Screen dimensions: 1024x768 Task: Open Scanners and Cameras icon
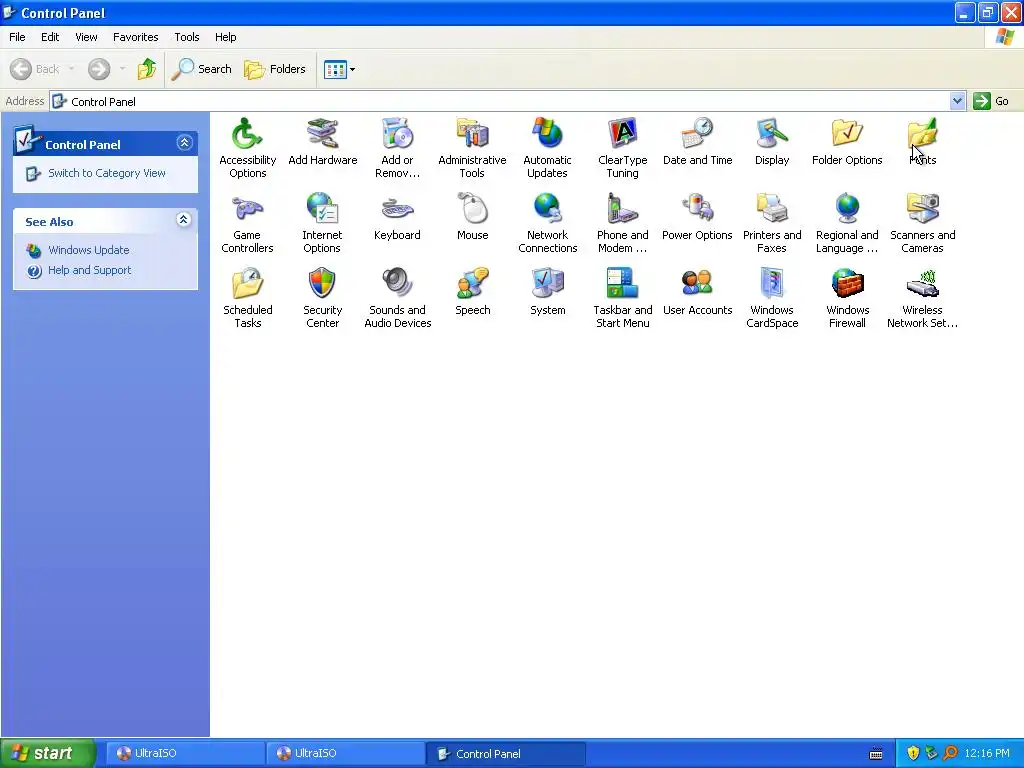pyautogui.click(x=922, y=209)
